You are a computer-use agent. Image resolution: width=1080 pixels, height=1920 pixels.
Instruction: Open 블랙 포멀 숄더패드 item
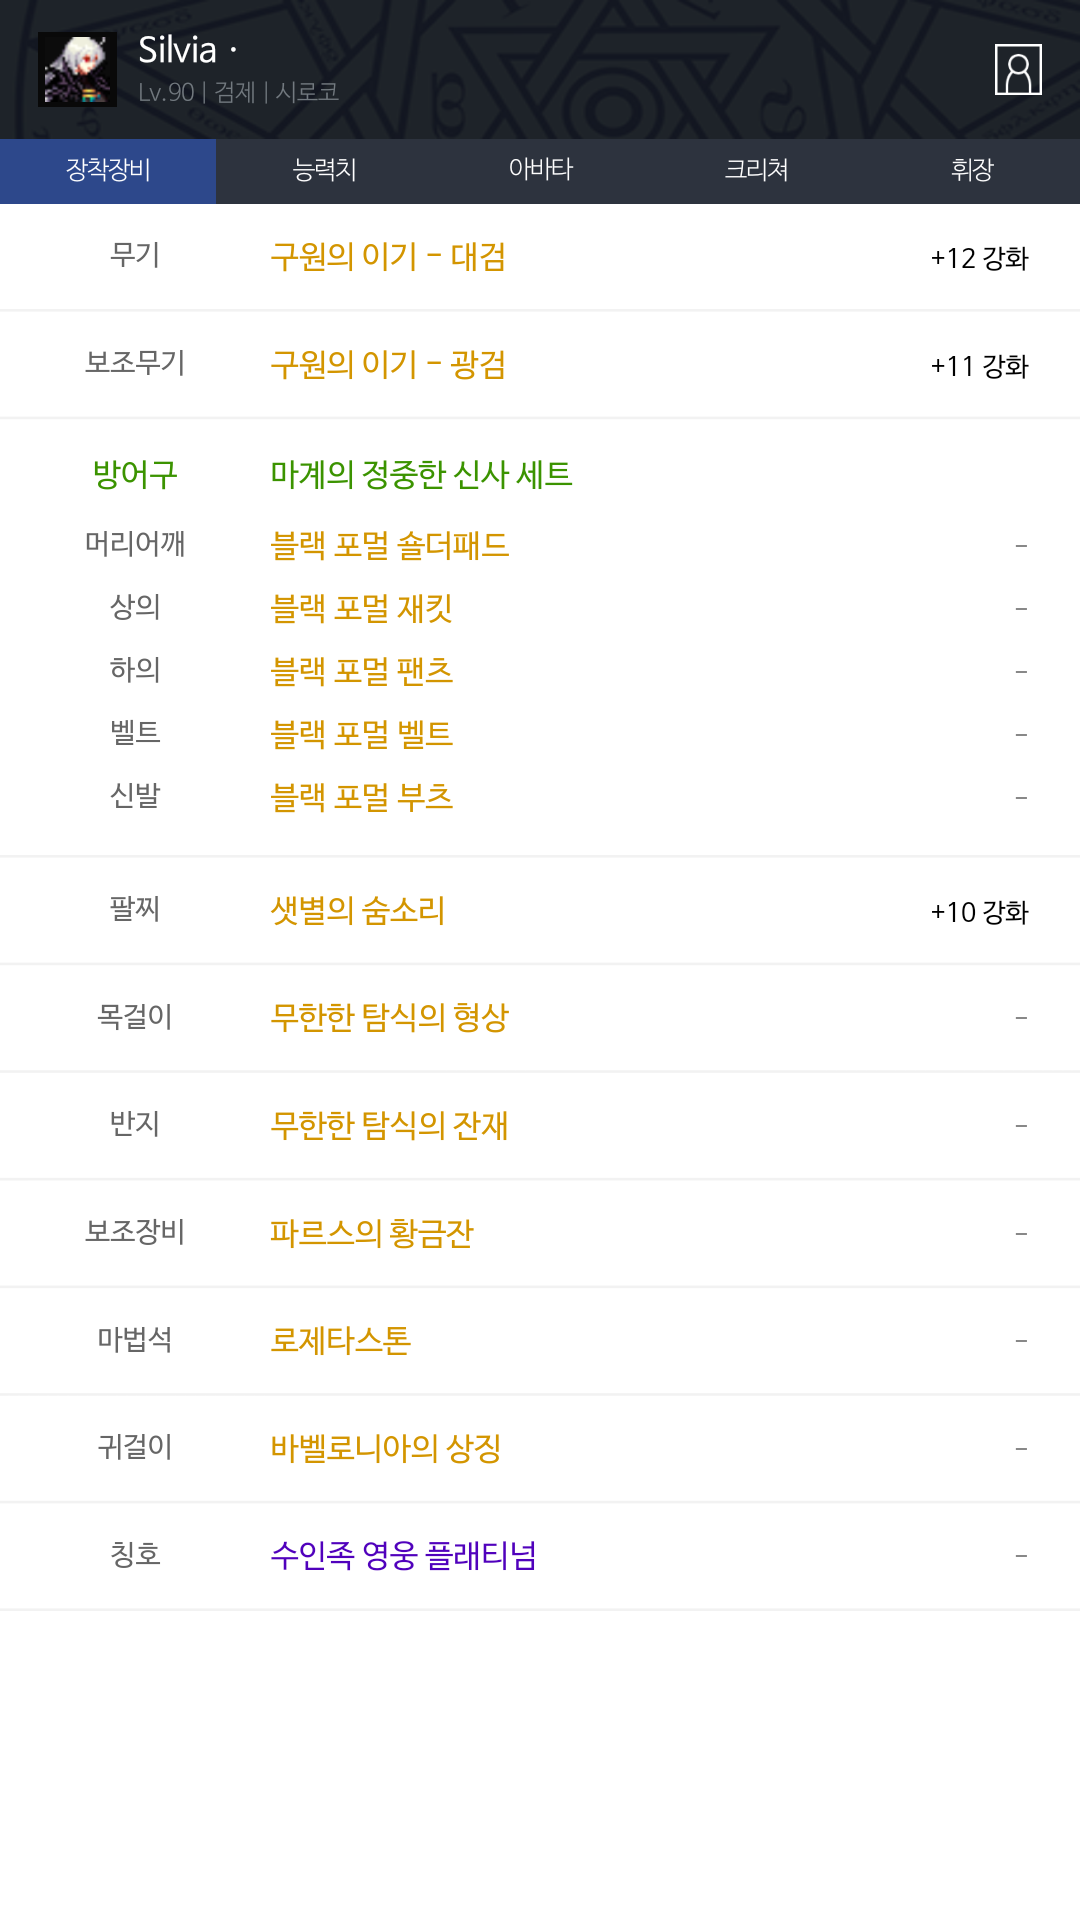[x=390, y=545]
